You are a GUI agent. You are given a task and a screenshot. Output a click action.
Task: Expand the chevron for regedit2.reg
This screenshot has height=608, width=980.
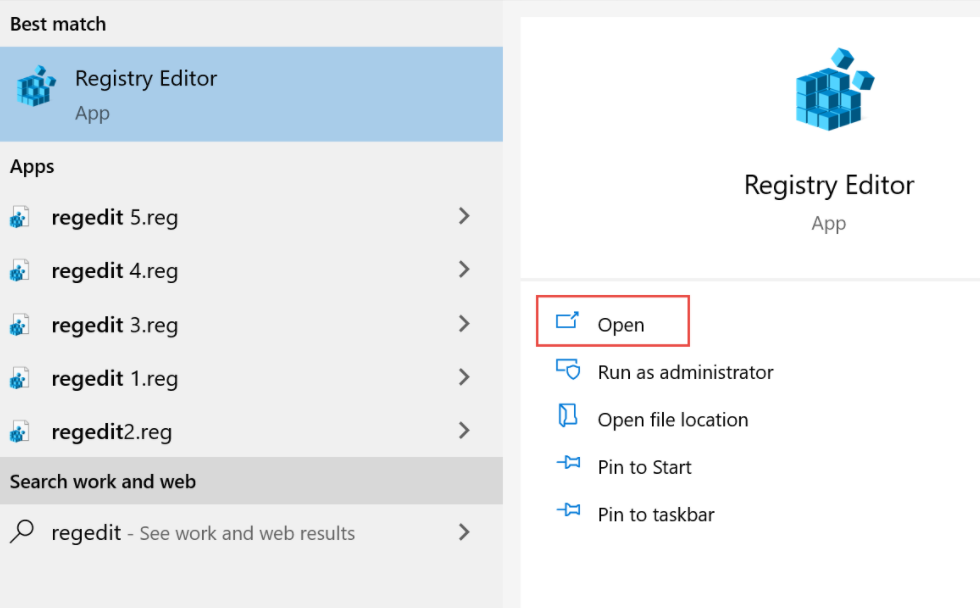point(464,431)
